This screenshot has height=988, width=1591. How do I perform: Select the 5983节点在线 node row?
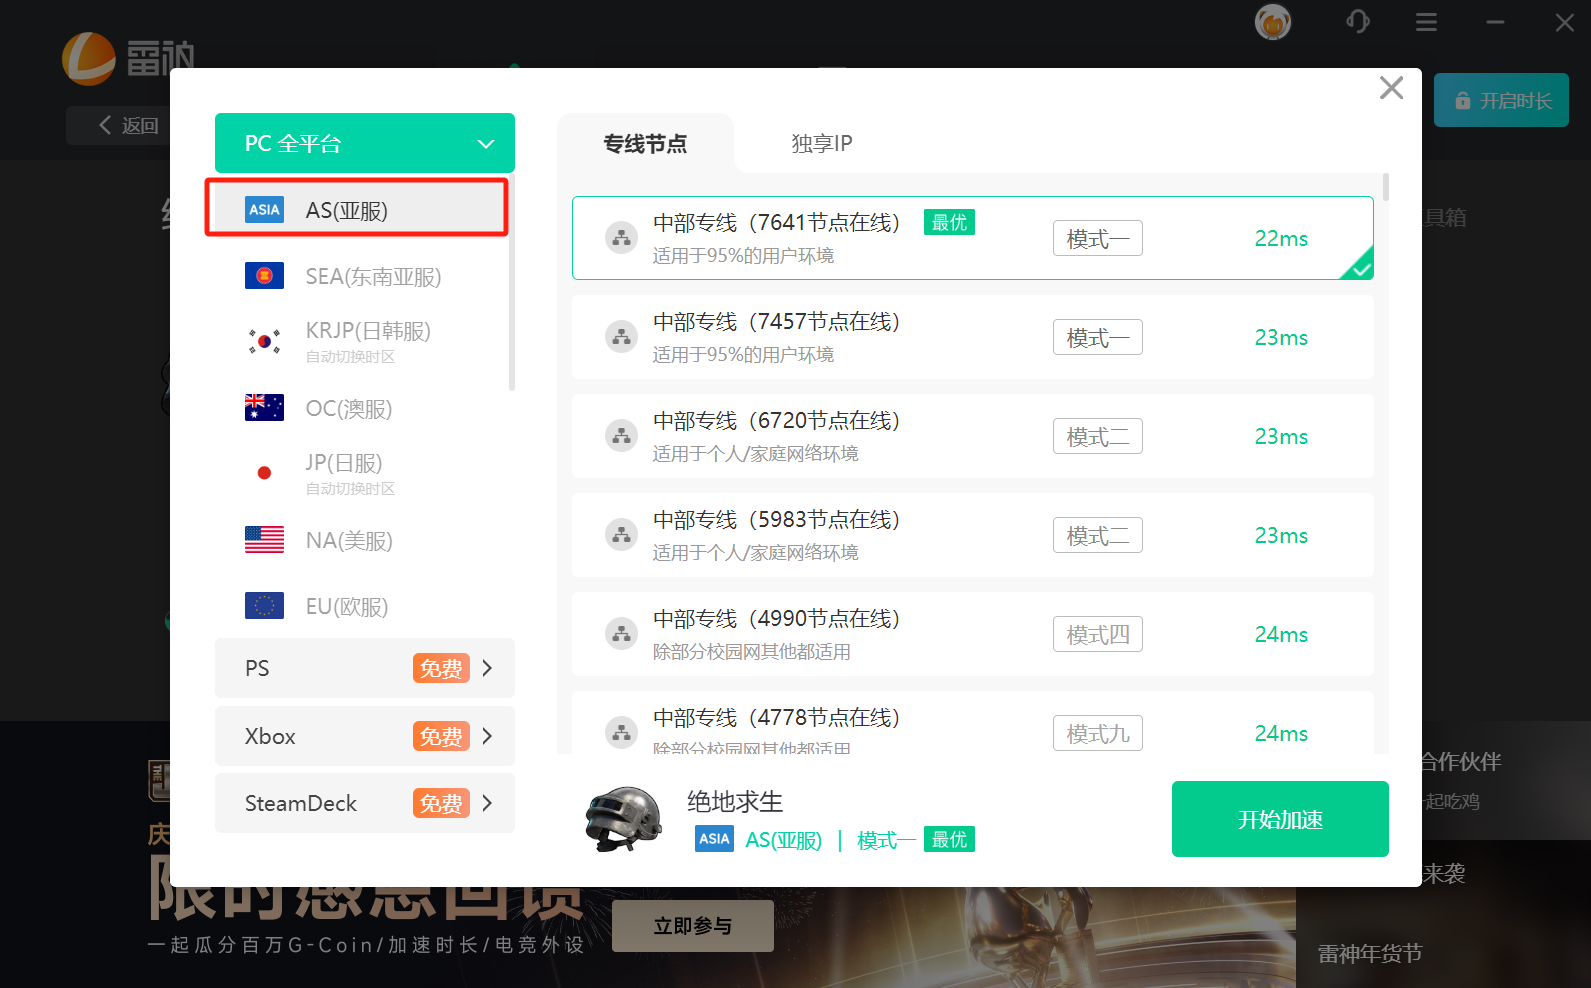(973, 535)
